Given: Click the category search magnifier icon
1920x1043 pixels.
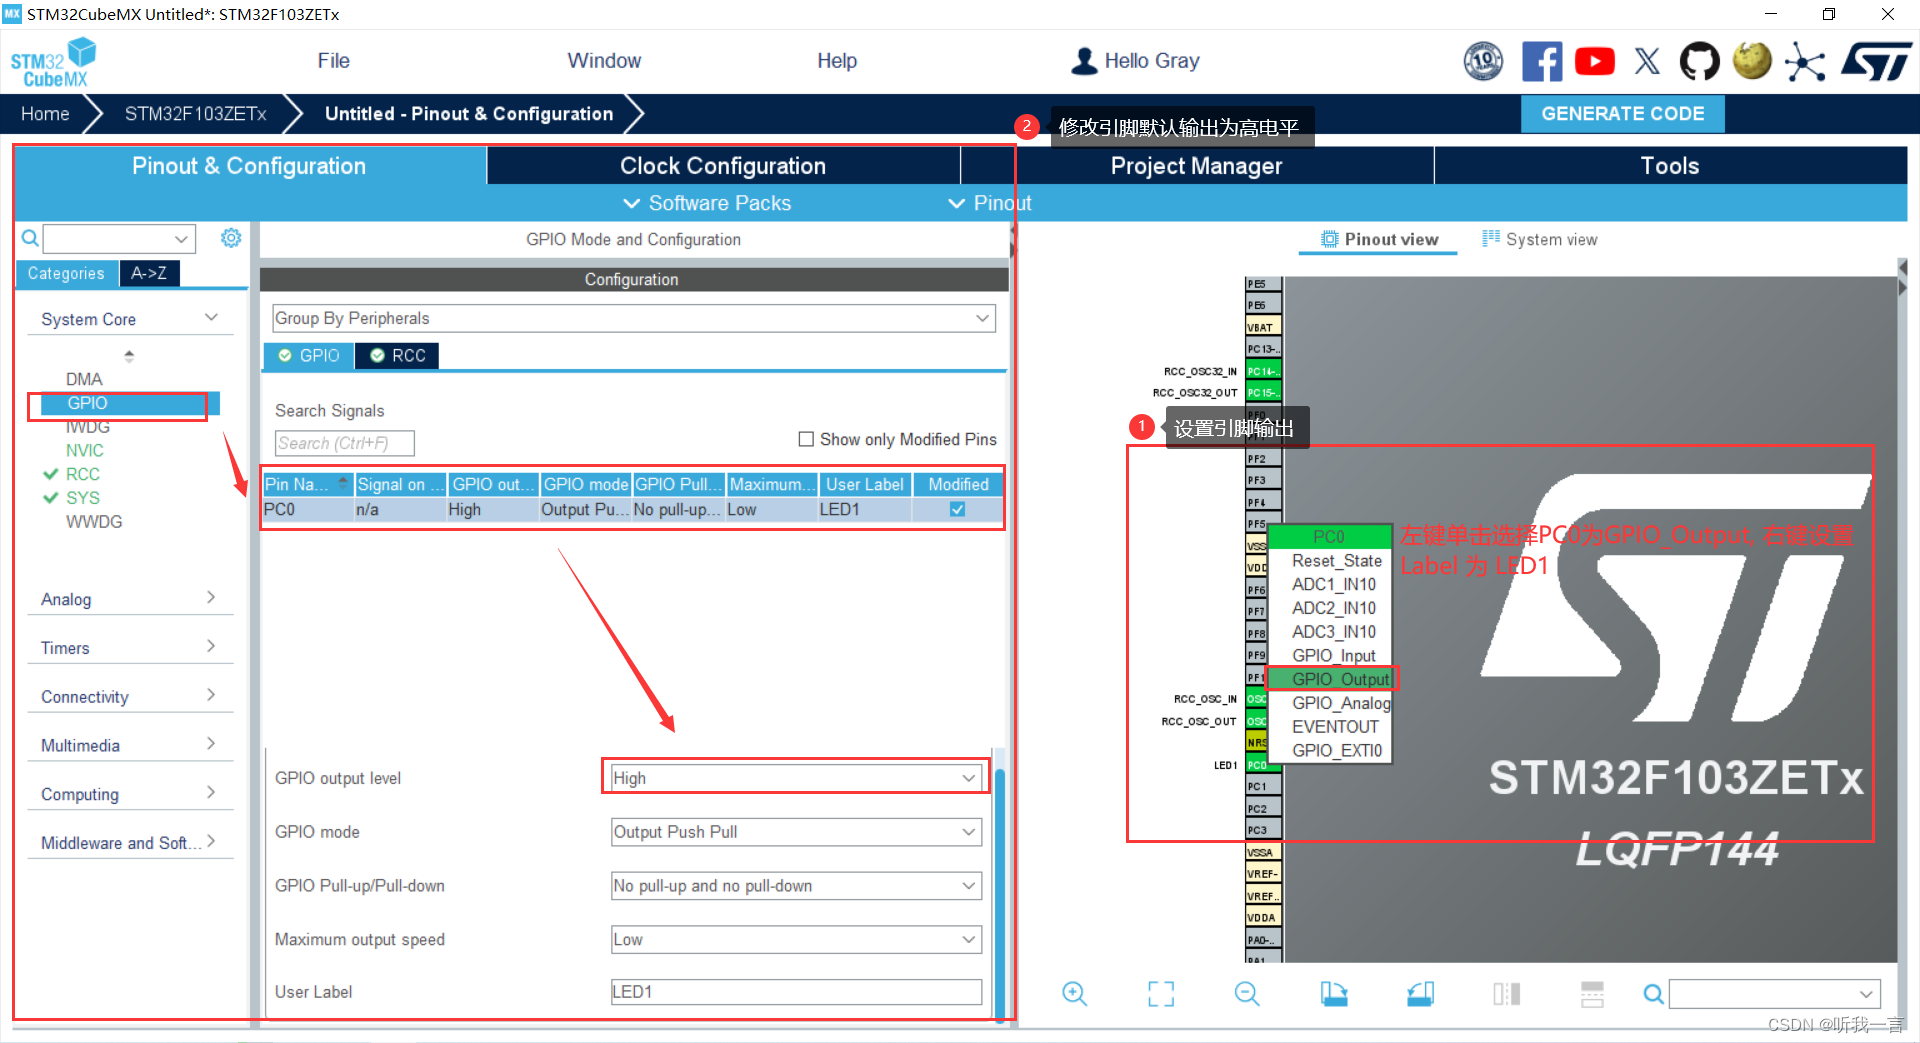Looking at the screenshot, I should pyautogui.click(x=30, y=238).
